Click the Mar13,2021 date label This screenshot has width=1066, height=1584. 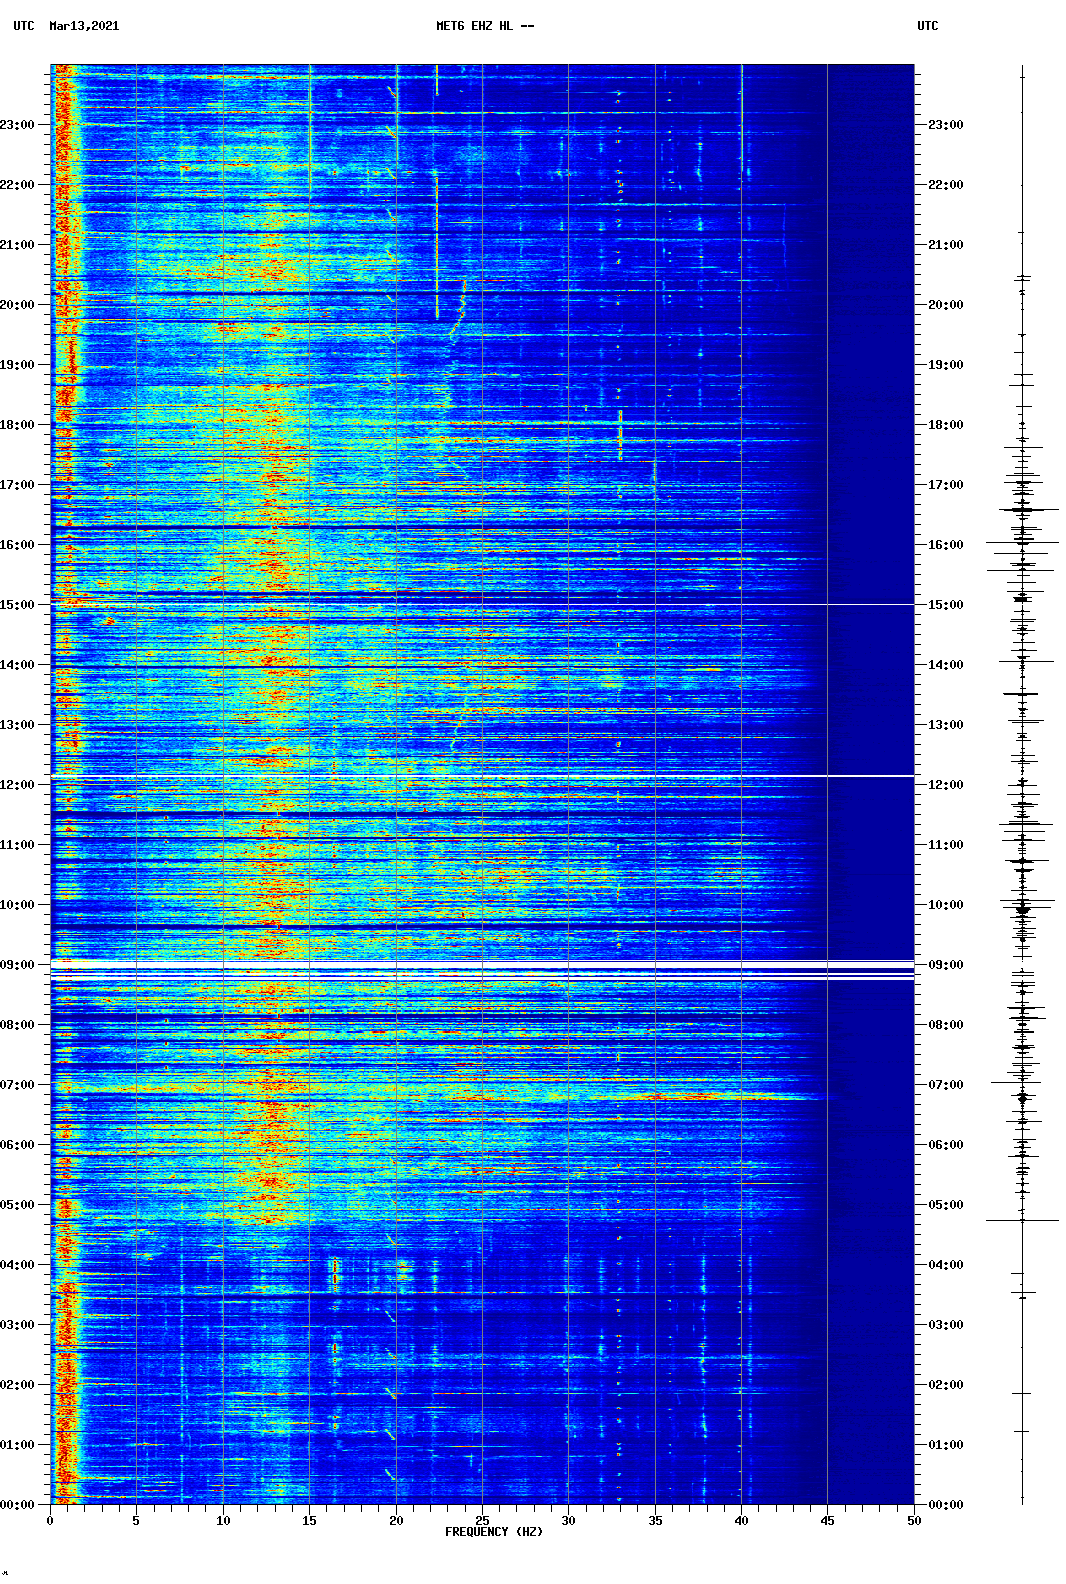tap(84, 26)
